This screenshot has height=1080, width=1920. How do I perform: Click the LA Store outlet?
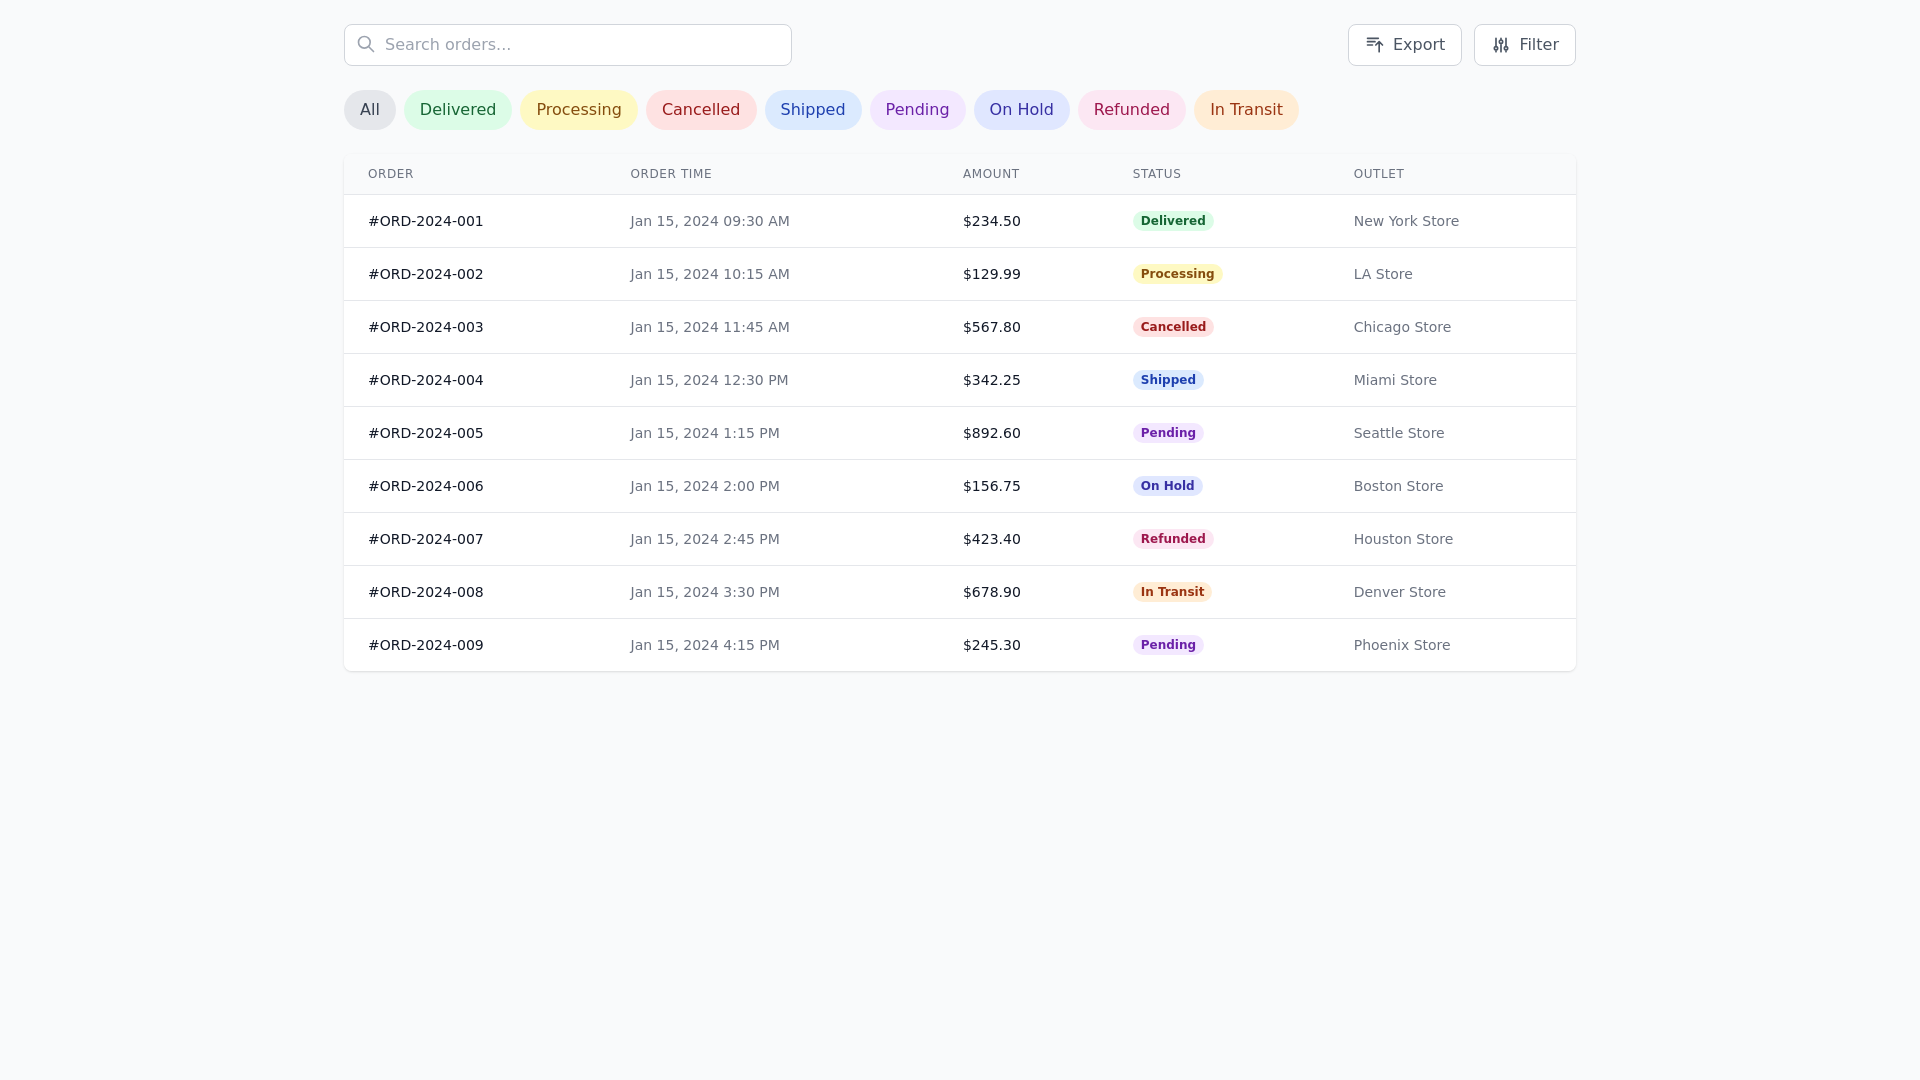tap(1383, 274)
